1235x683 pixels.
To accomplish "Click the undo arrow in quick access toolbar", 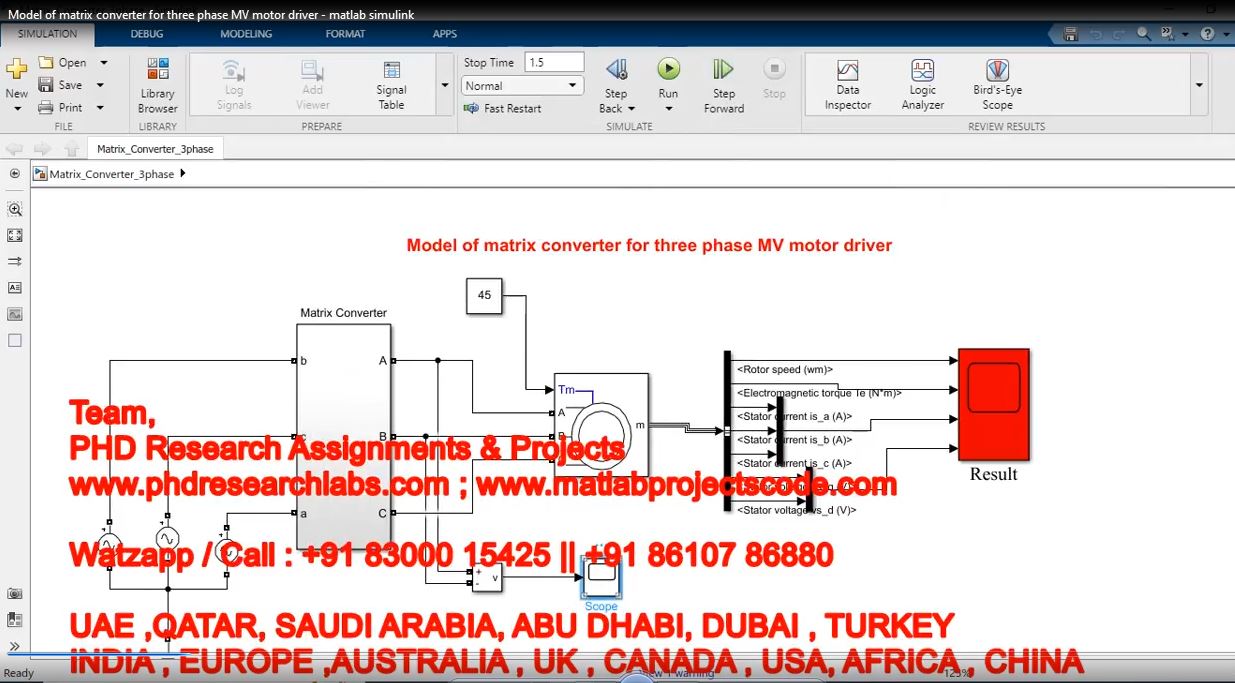I will pos(1095,33).
